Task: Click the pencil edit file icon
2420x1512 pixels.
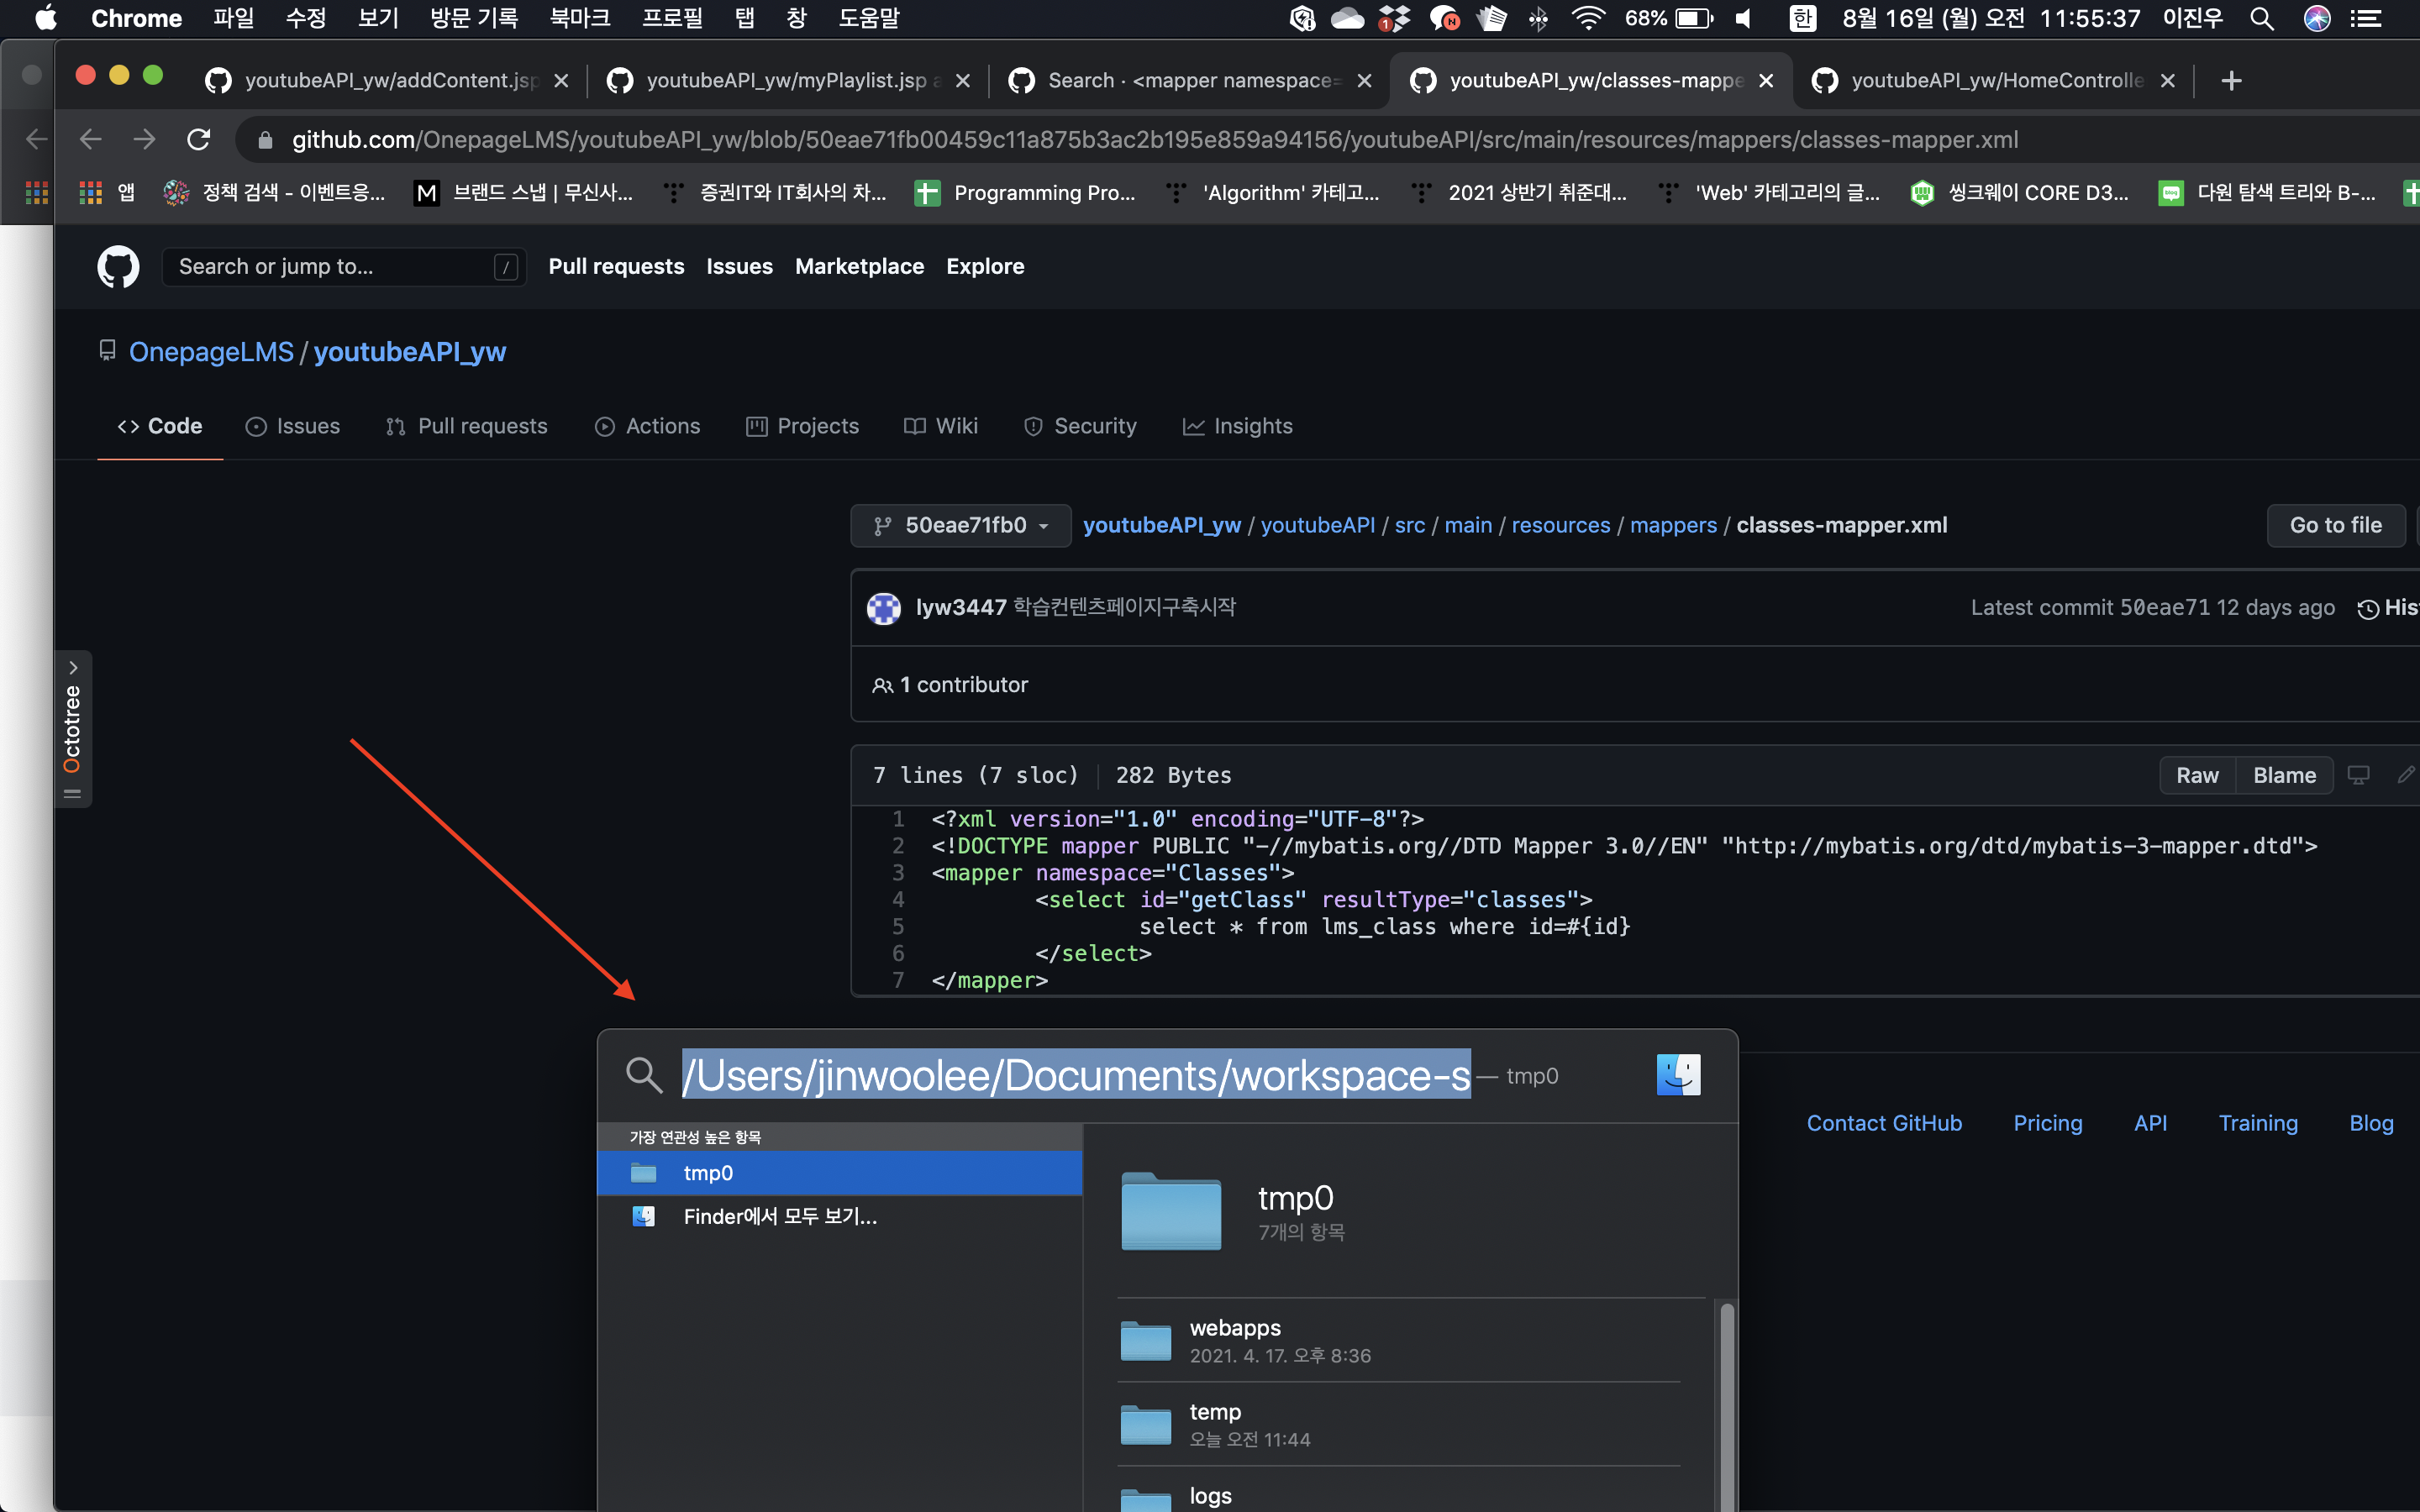Action: 2405,775
